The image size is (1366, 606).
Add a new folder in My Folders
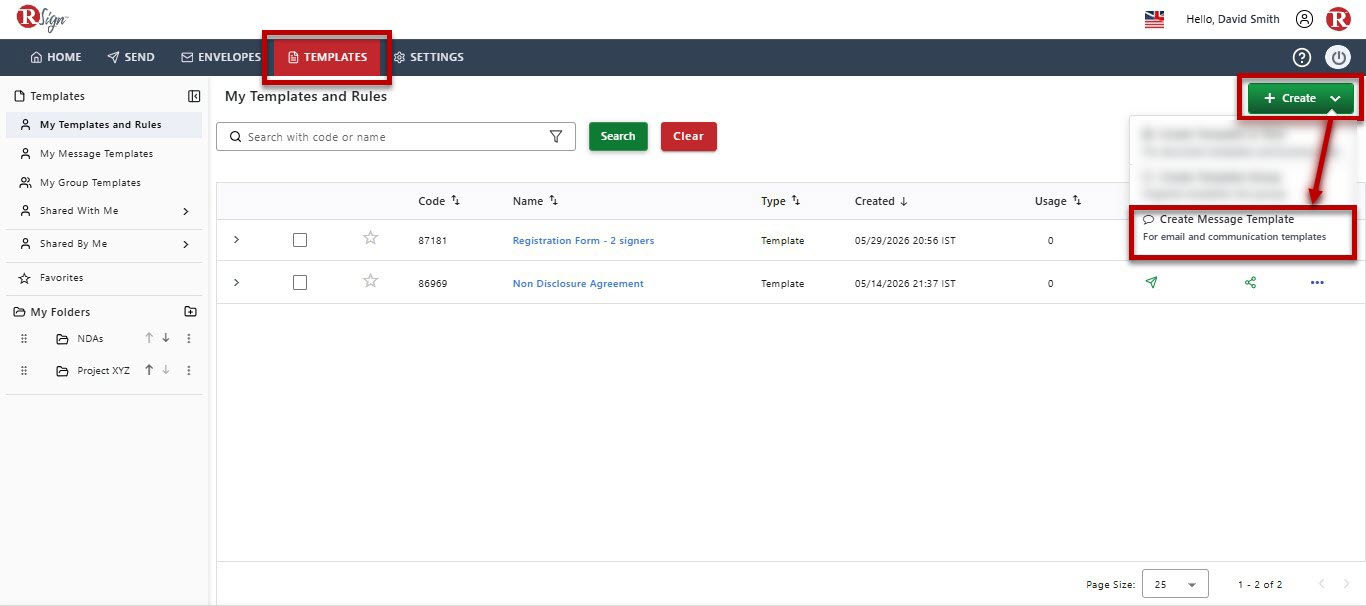191,312
